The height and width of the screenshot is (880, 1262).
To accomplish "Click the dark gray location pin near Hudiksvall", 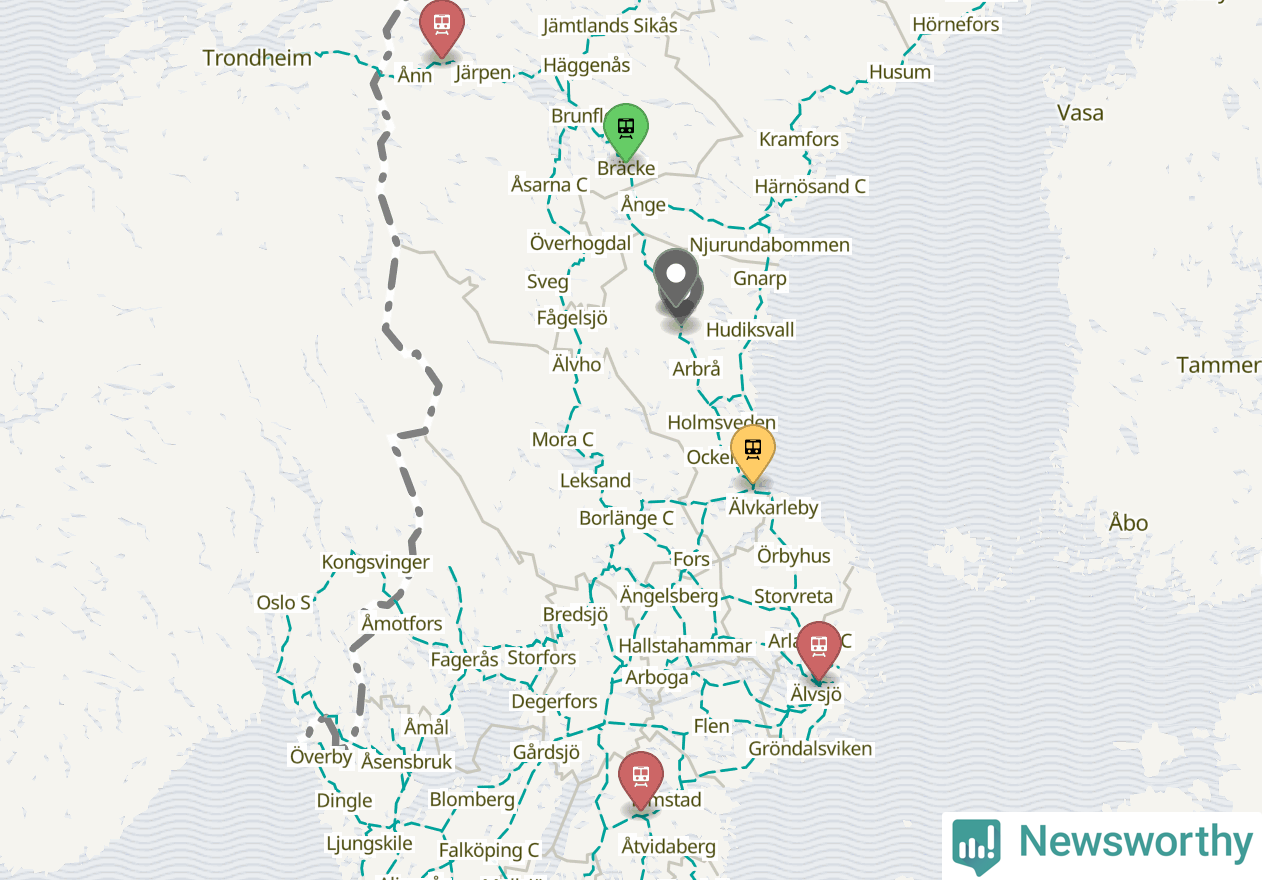I will coord(677,280).
